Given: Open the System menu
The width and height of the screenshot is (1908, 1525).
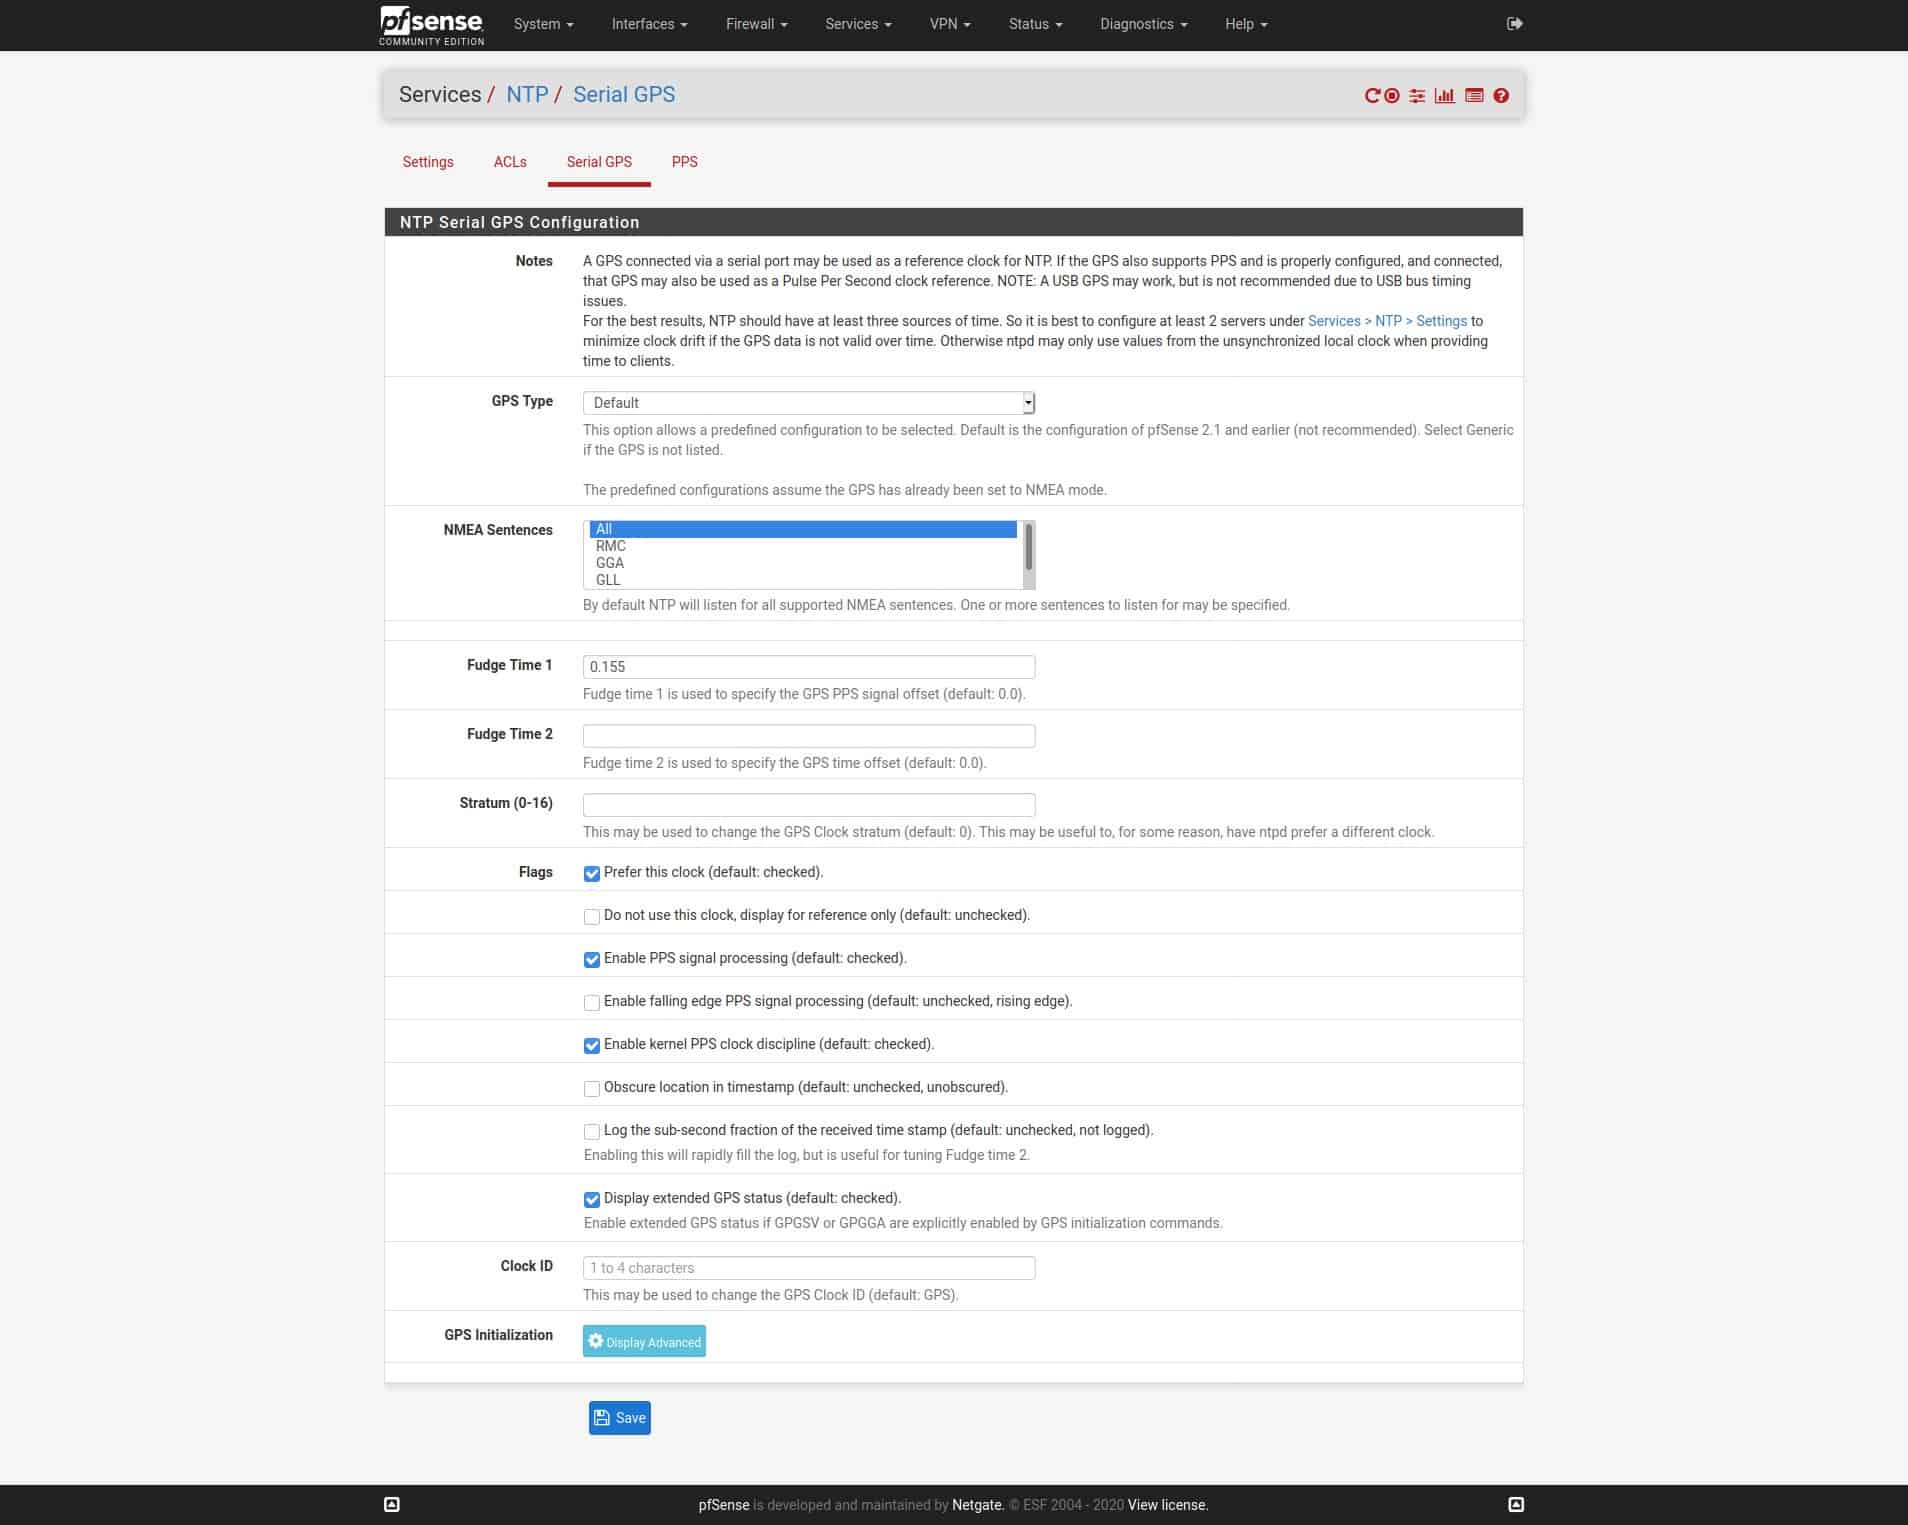Looking at the screenshot, I should 543,24.
